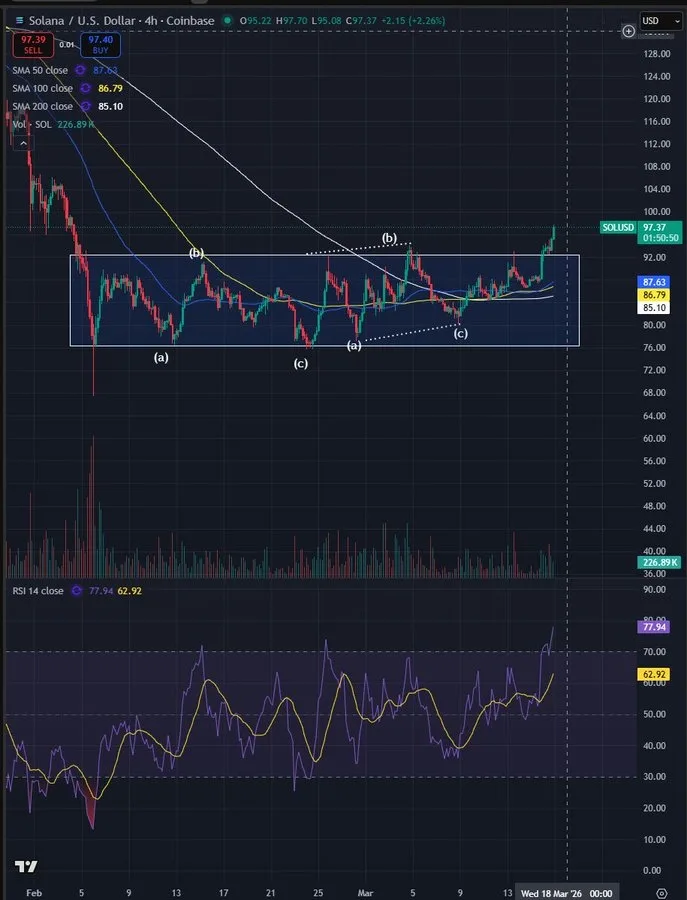Screen dimensions: 687x900
Task: Click the purple 77.94 RSI axis label
Action: [x=654, y=627]
